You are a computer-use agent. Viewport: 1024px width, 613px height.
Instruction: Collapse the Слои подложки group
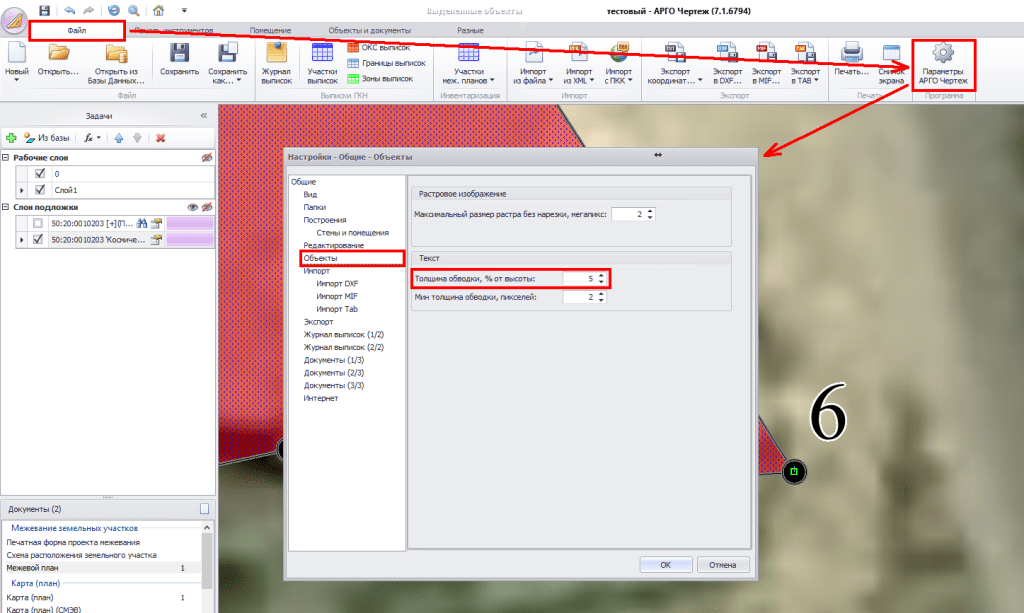[x=6, y=207]
